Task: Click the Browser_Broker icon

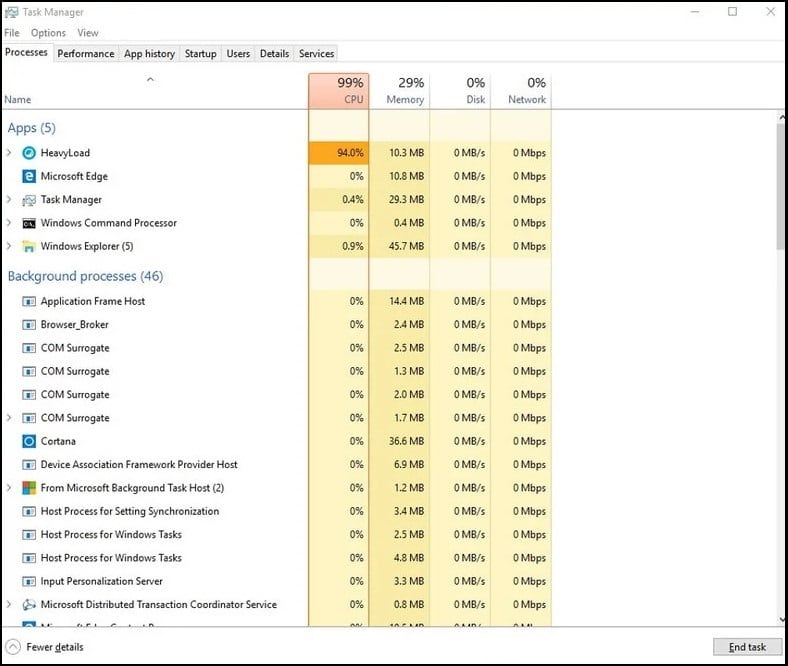Action: tap(29, 325)
